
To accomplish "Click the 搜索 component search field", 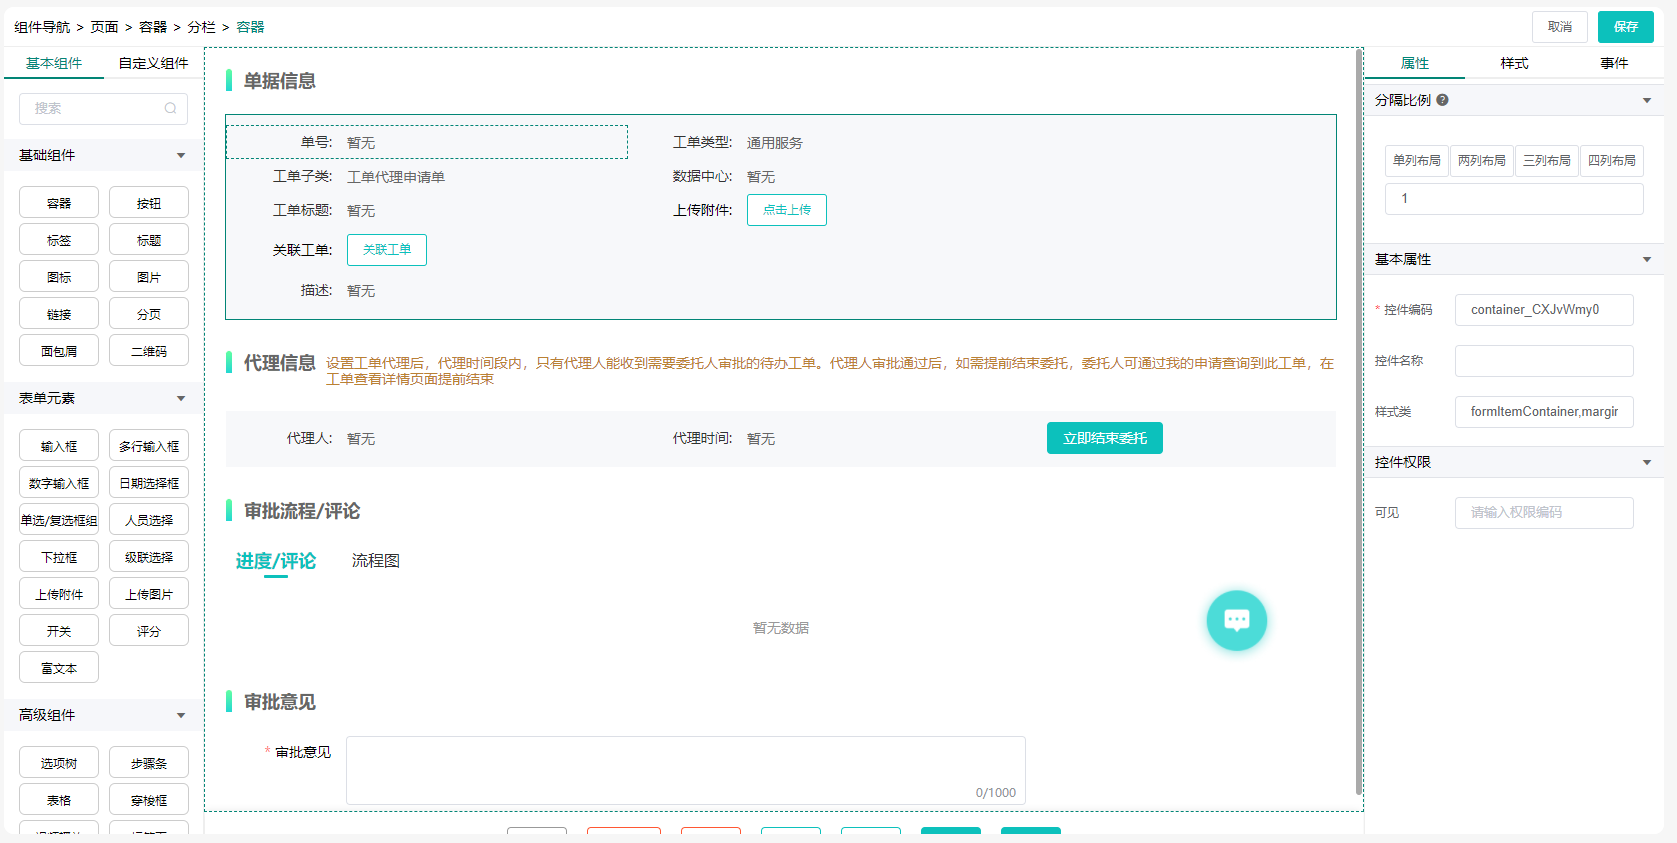I will [x=103, y=108].
